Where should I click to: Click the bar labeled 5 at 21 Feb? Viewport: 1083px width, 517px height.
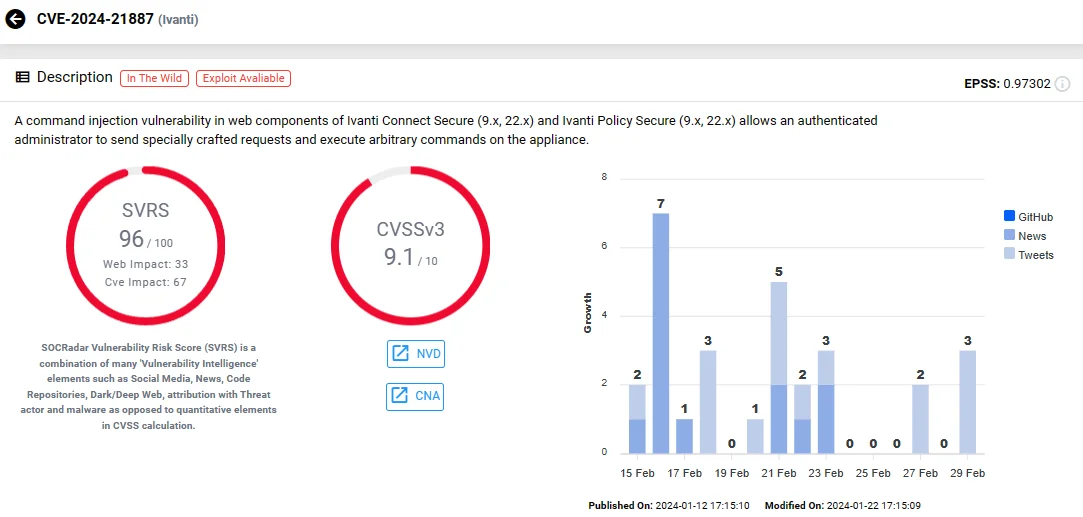[x=778, y=368]
